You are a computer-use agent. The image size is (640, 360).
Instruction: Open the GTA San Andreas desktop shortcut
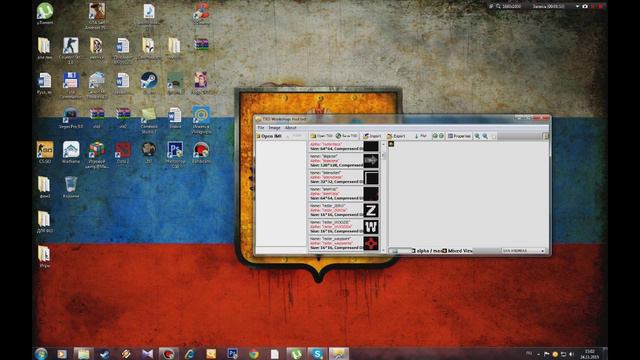click(97, 15)
